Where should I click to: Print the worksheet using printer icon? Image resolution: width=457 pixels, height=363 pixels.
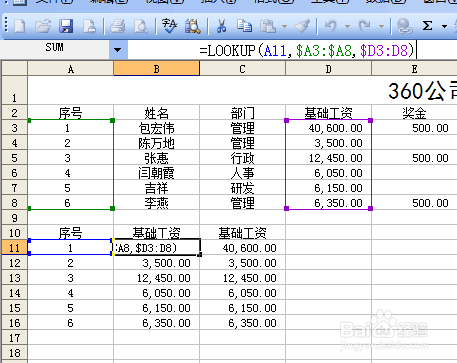[x=117, y=26]
